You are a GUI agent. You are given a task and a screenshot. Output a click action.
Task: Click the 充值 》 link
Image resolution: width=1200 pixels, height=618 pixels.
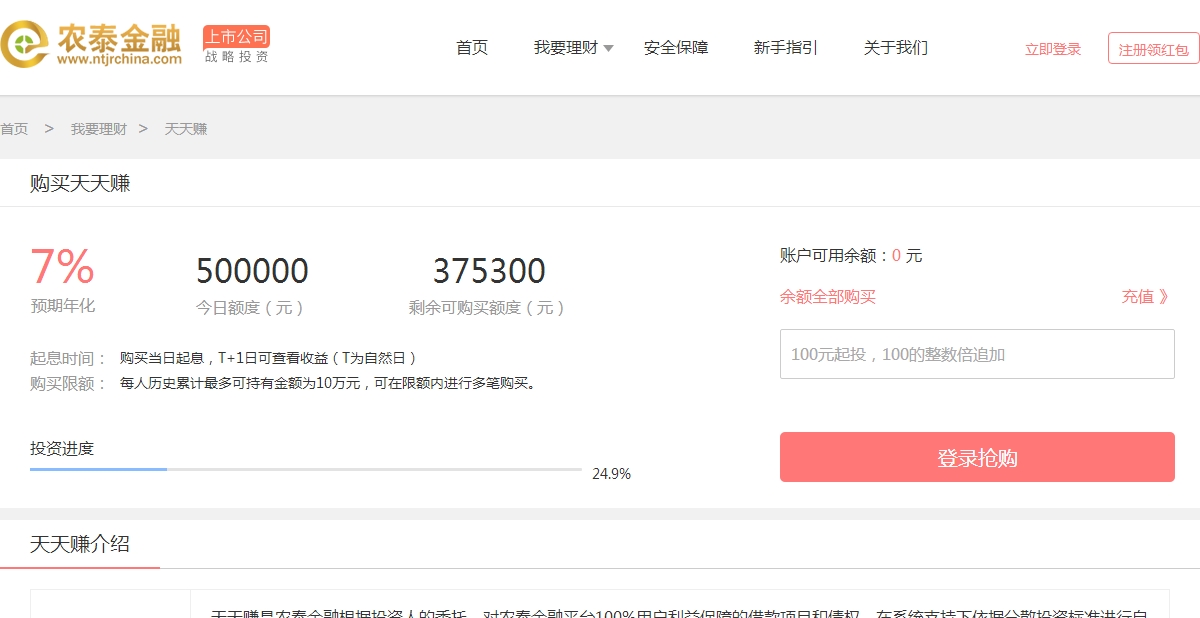pyautogui.click(x=1145, y=297)
